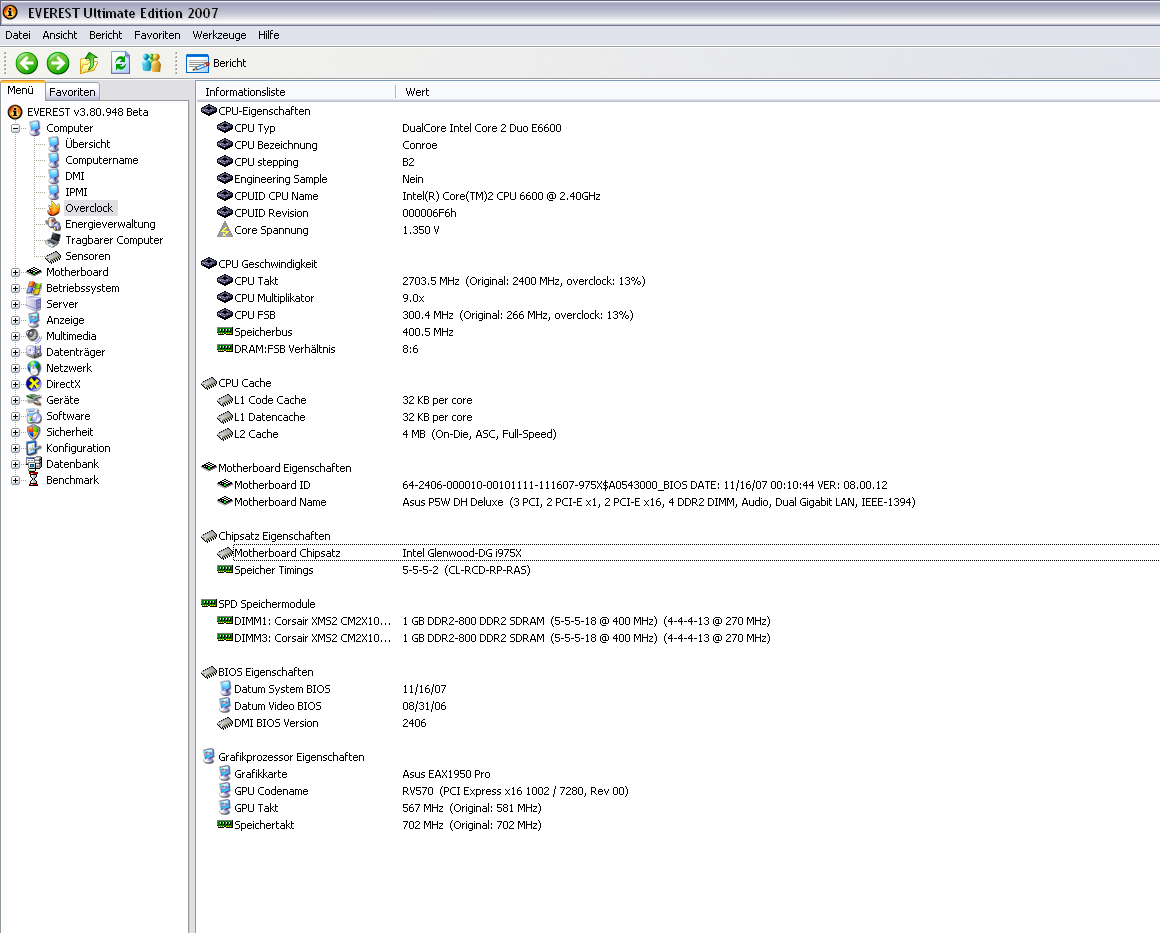Click the Sicherheit shield icon

pos(33,432)
